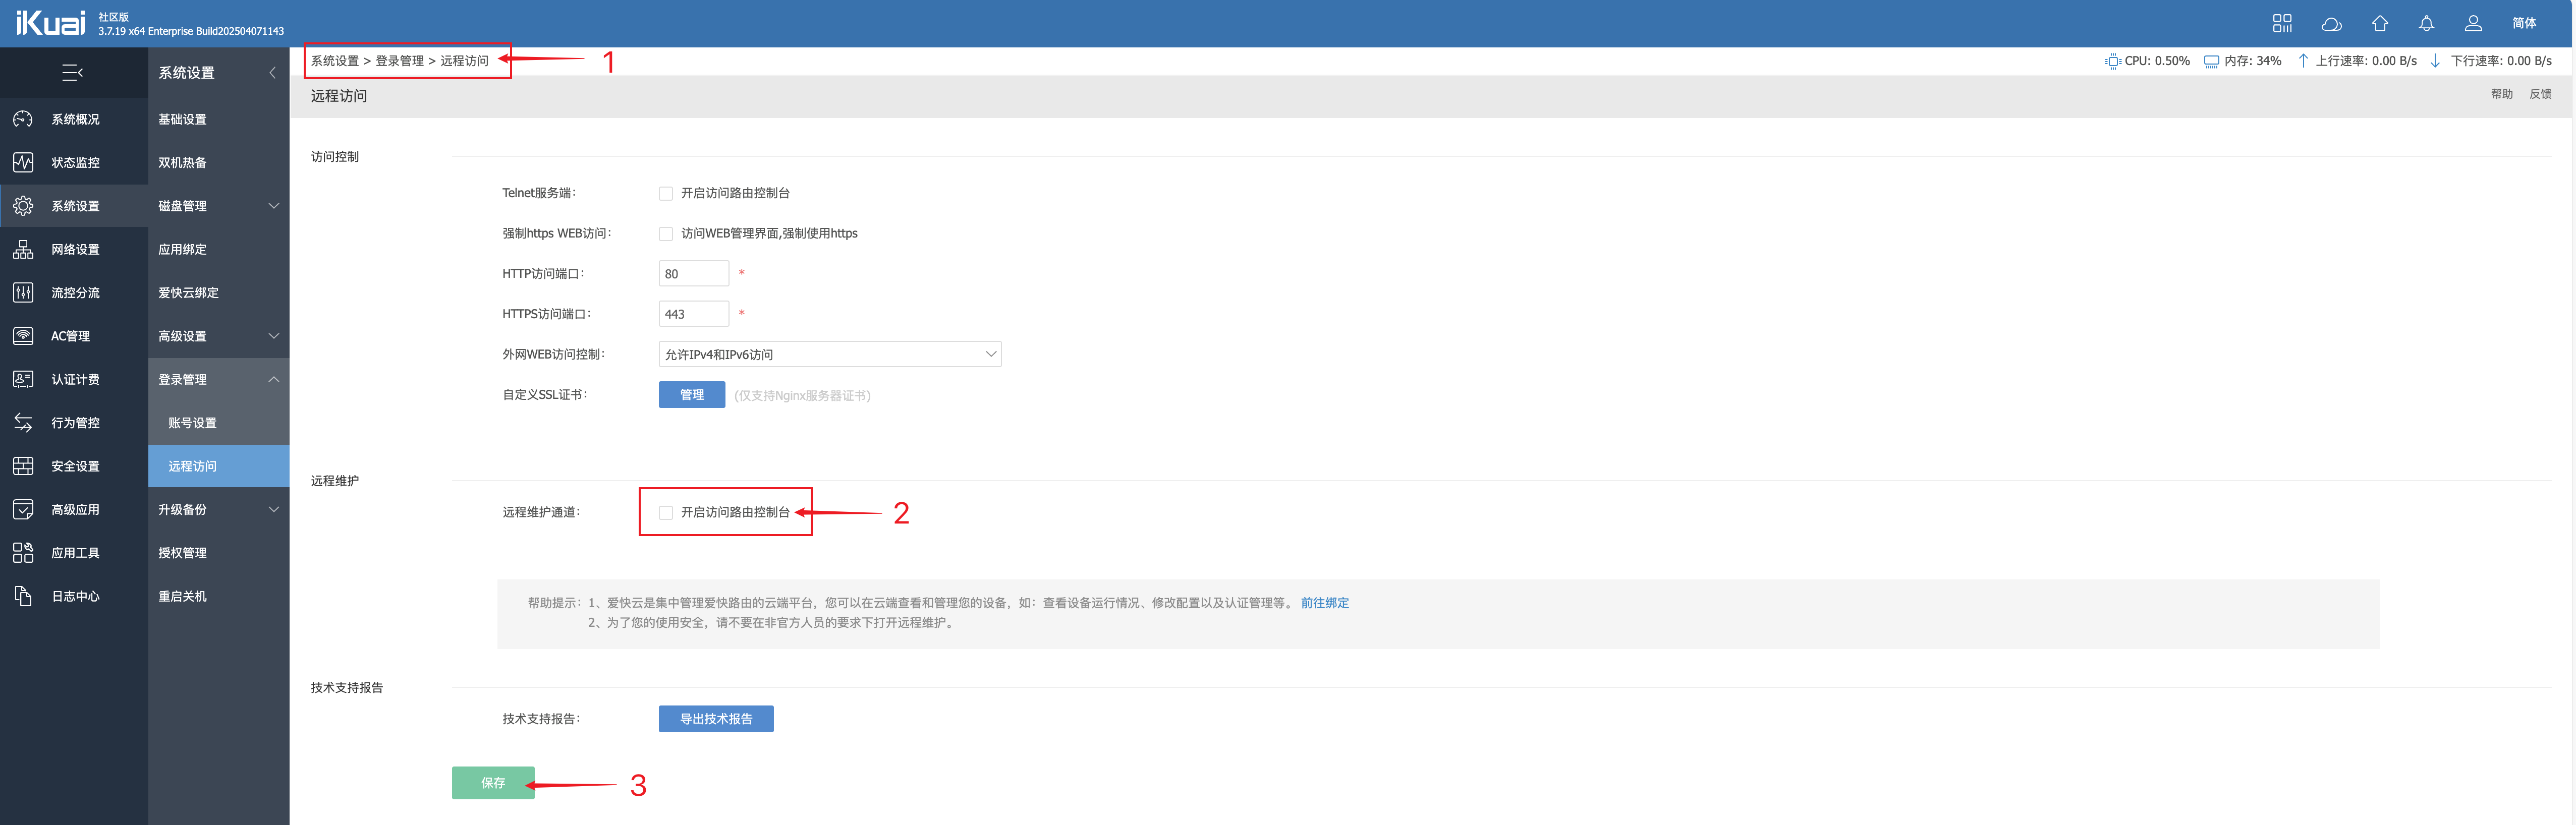Open the 网络设置 section in sidebar
Screen dimensions: 2576x825
point(74,249)
